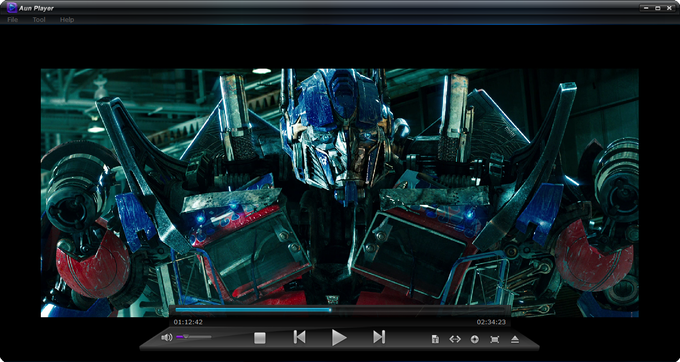Click the total duration 02:34:23
Viewport: 680px width, 362px height.
click(491, 322)
